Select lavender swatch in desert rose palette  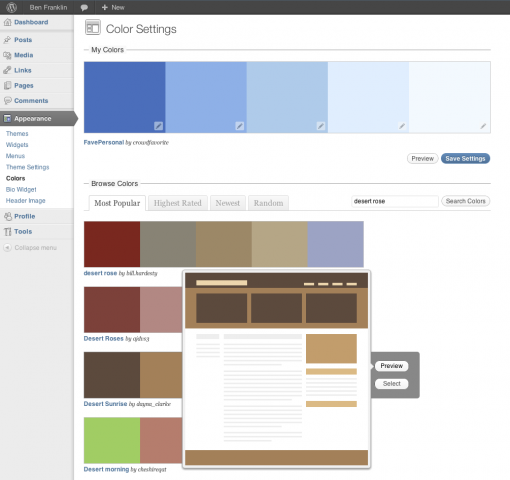click(336, 244)
